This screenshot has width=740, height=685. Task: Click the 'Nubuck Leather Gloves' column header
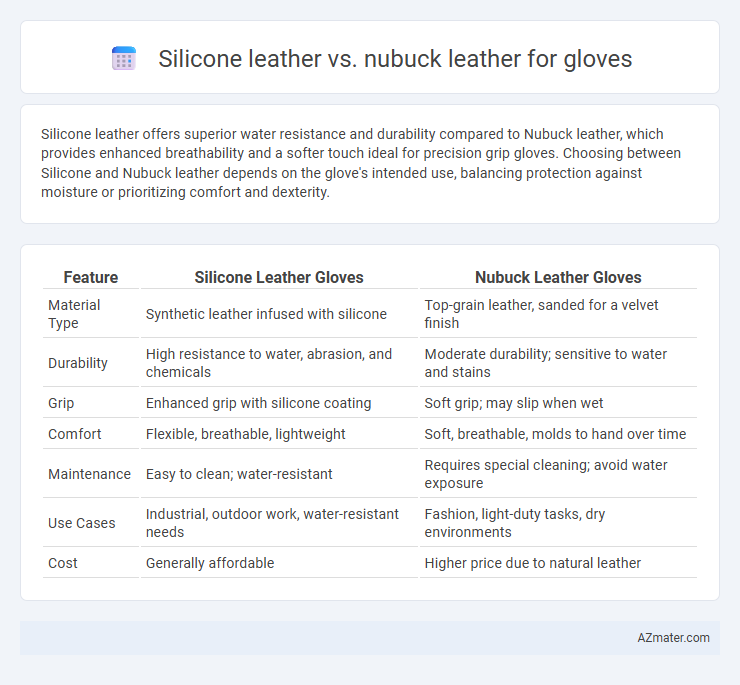pos(558,277)
